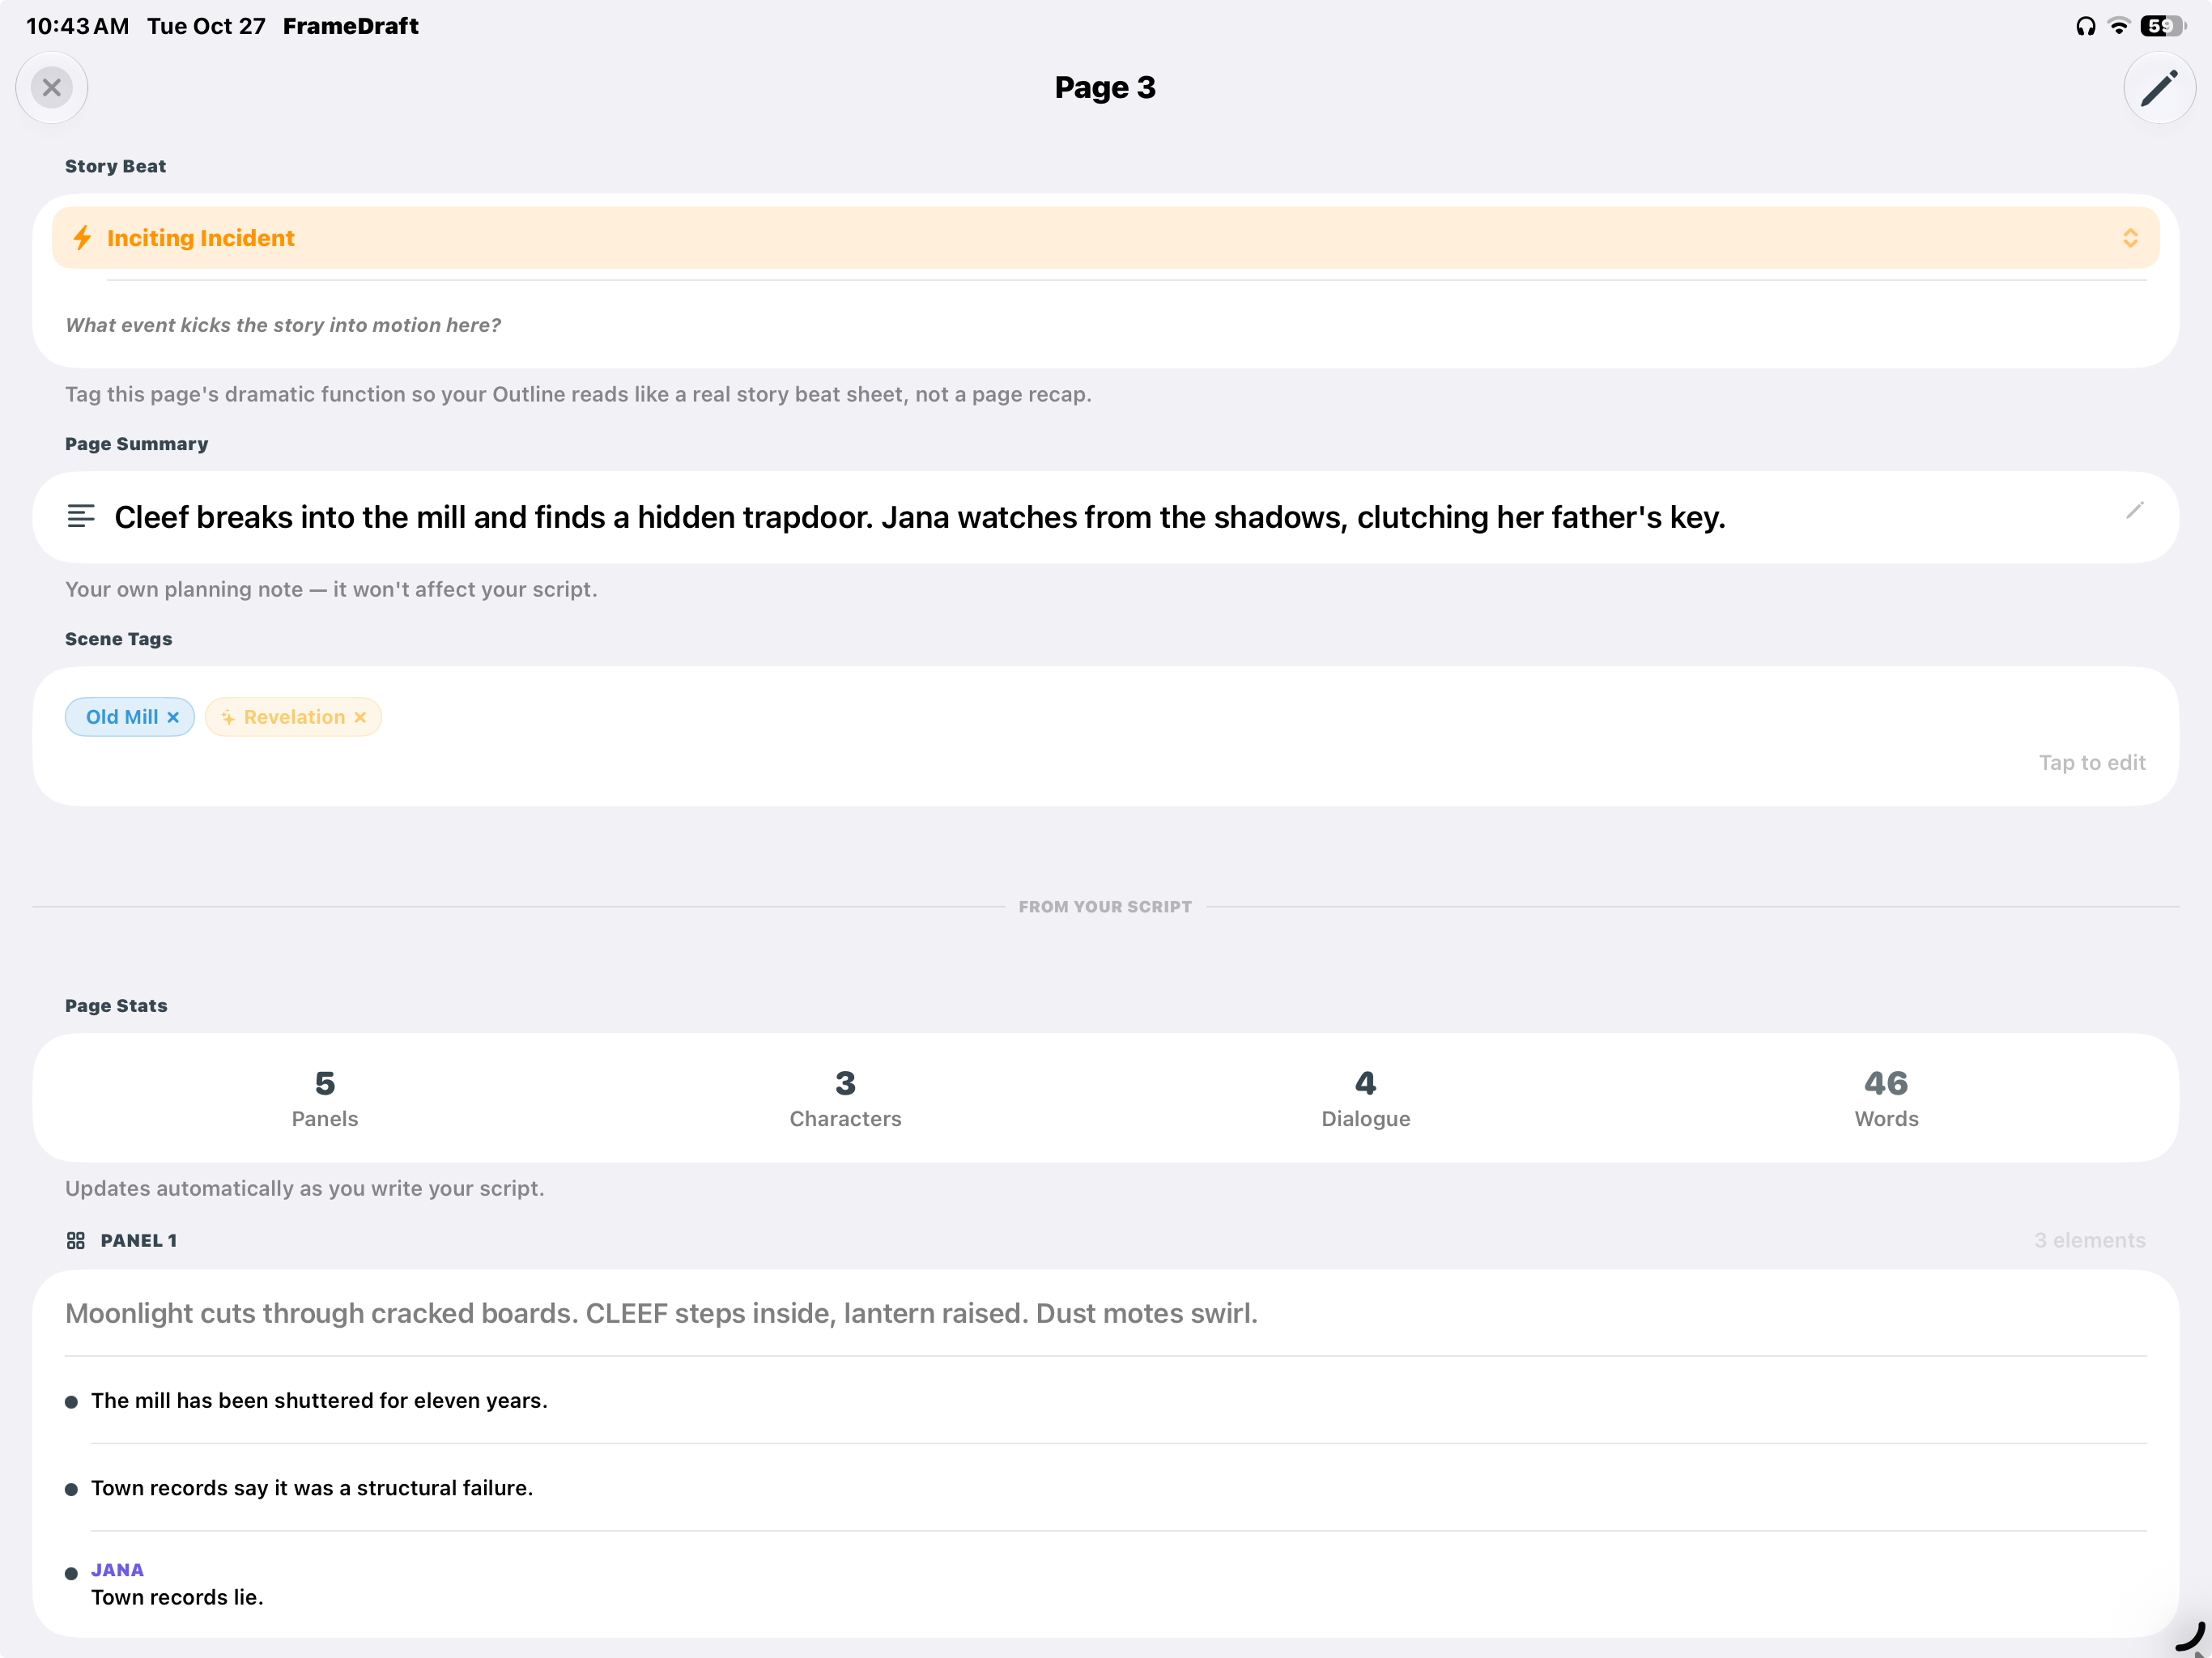2212x1658 pixels.
Task: Click the 3 Characters stat
Action: [845, 1098]
